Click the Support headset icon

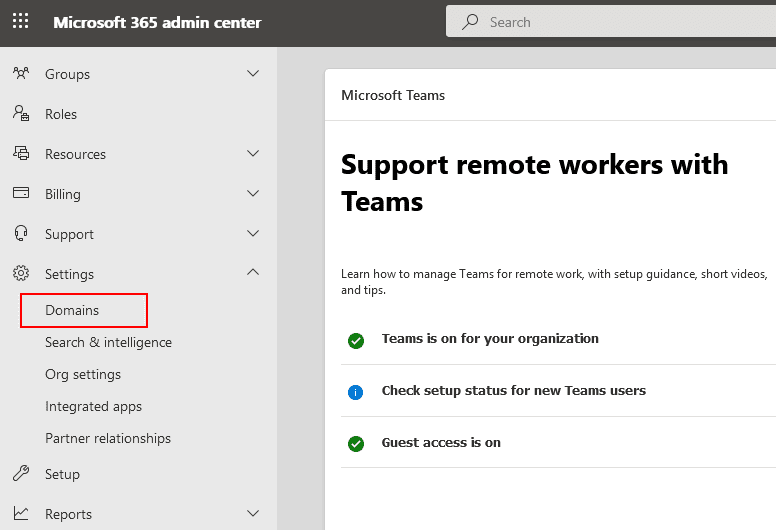point(21,234)
